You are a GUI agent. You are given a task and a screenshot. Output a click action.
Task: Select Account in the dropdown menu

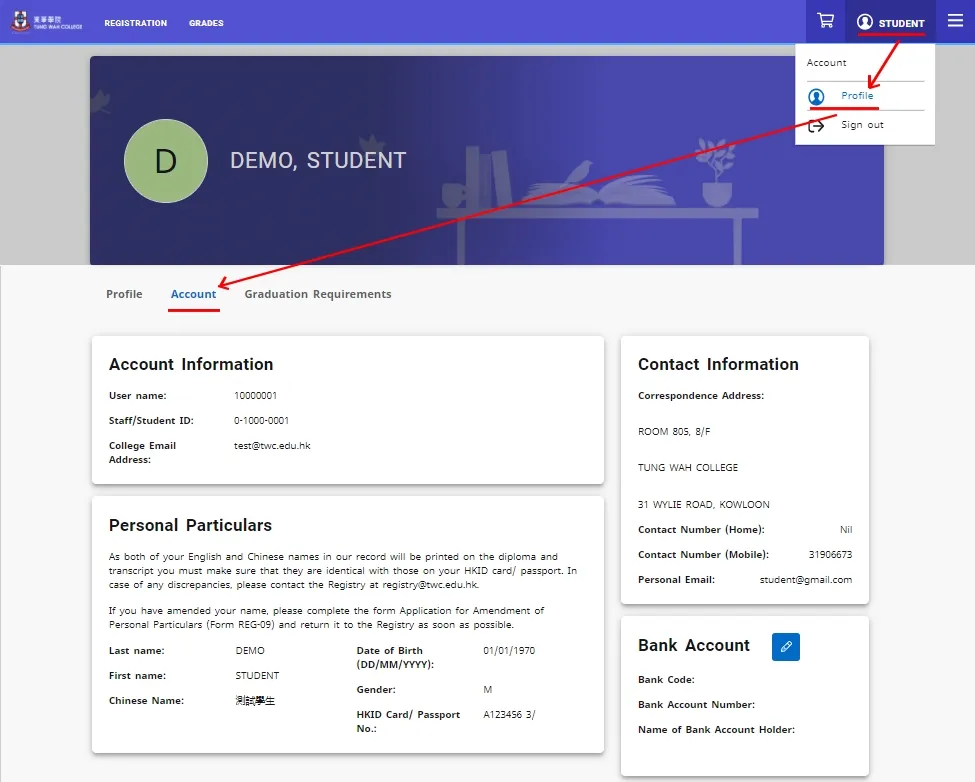tap(826, 62)
